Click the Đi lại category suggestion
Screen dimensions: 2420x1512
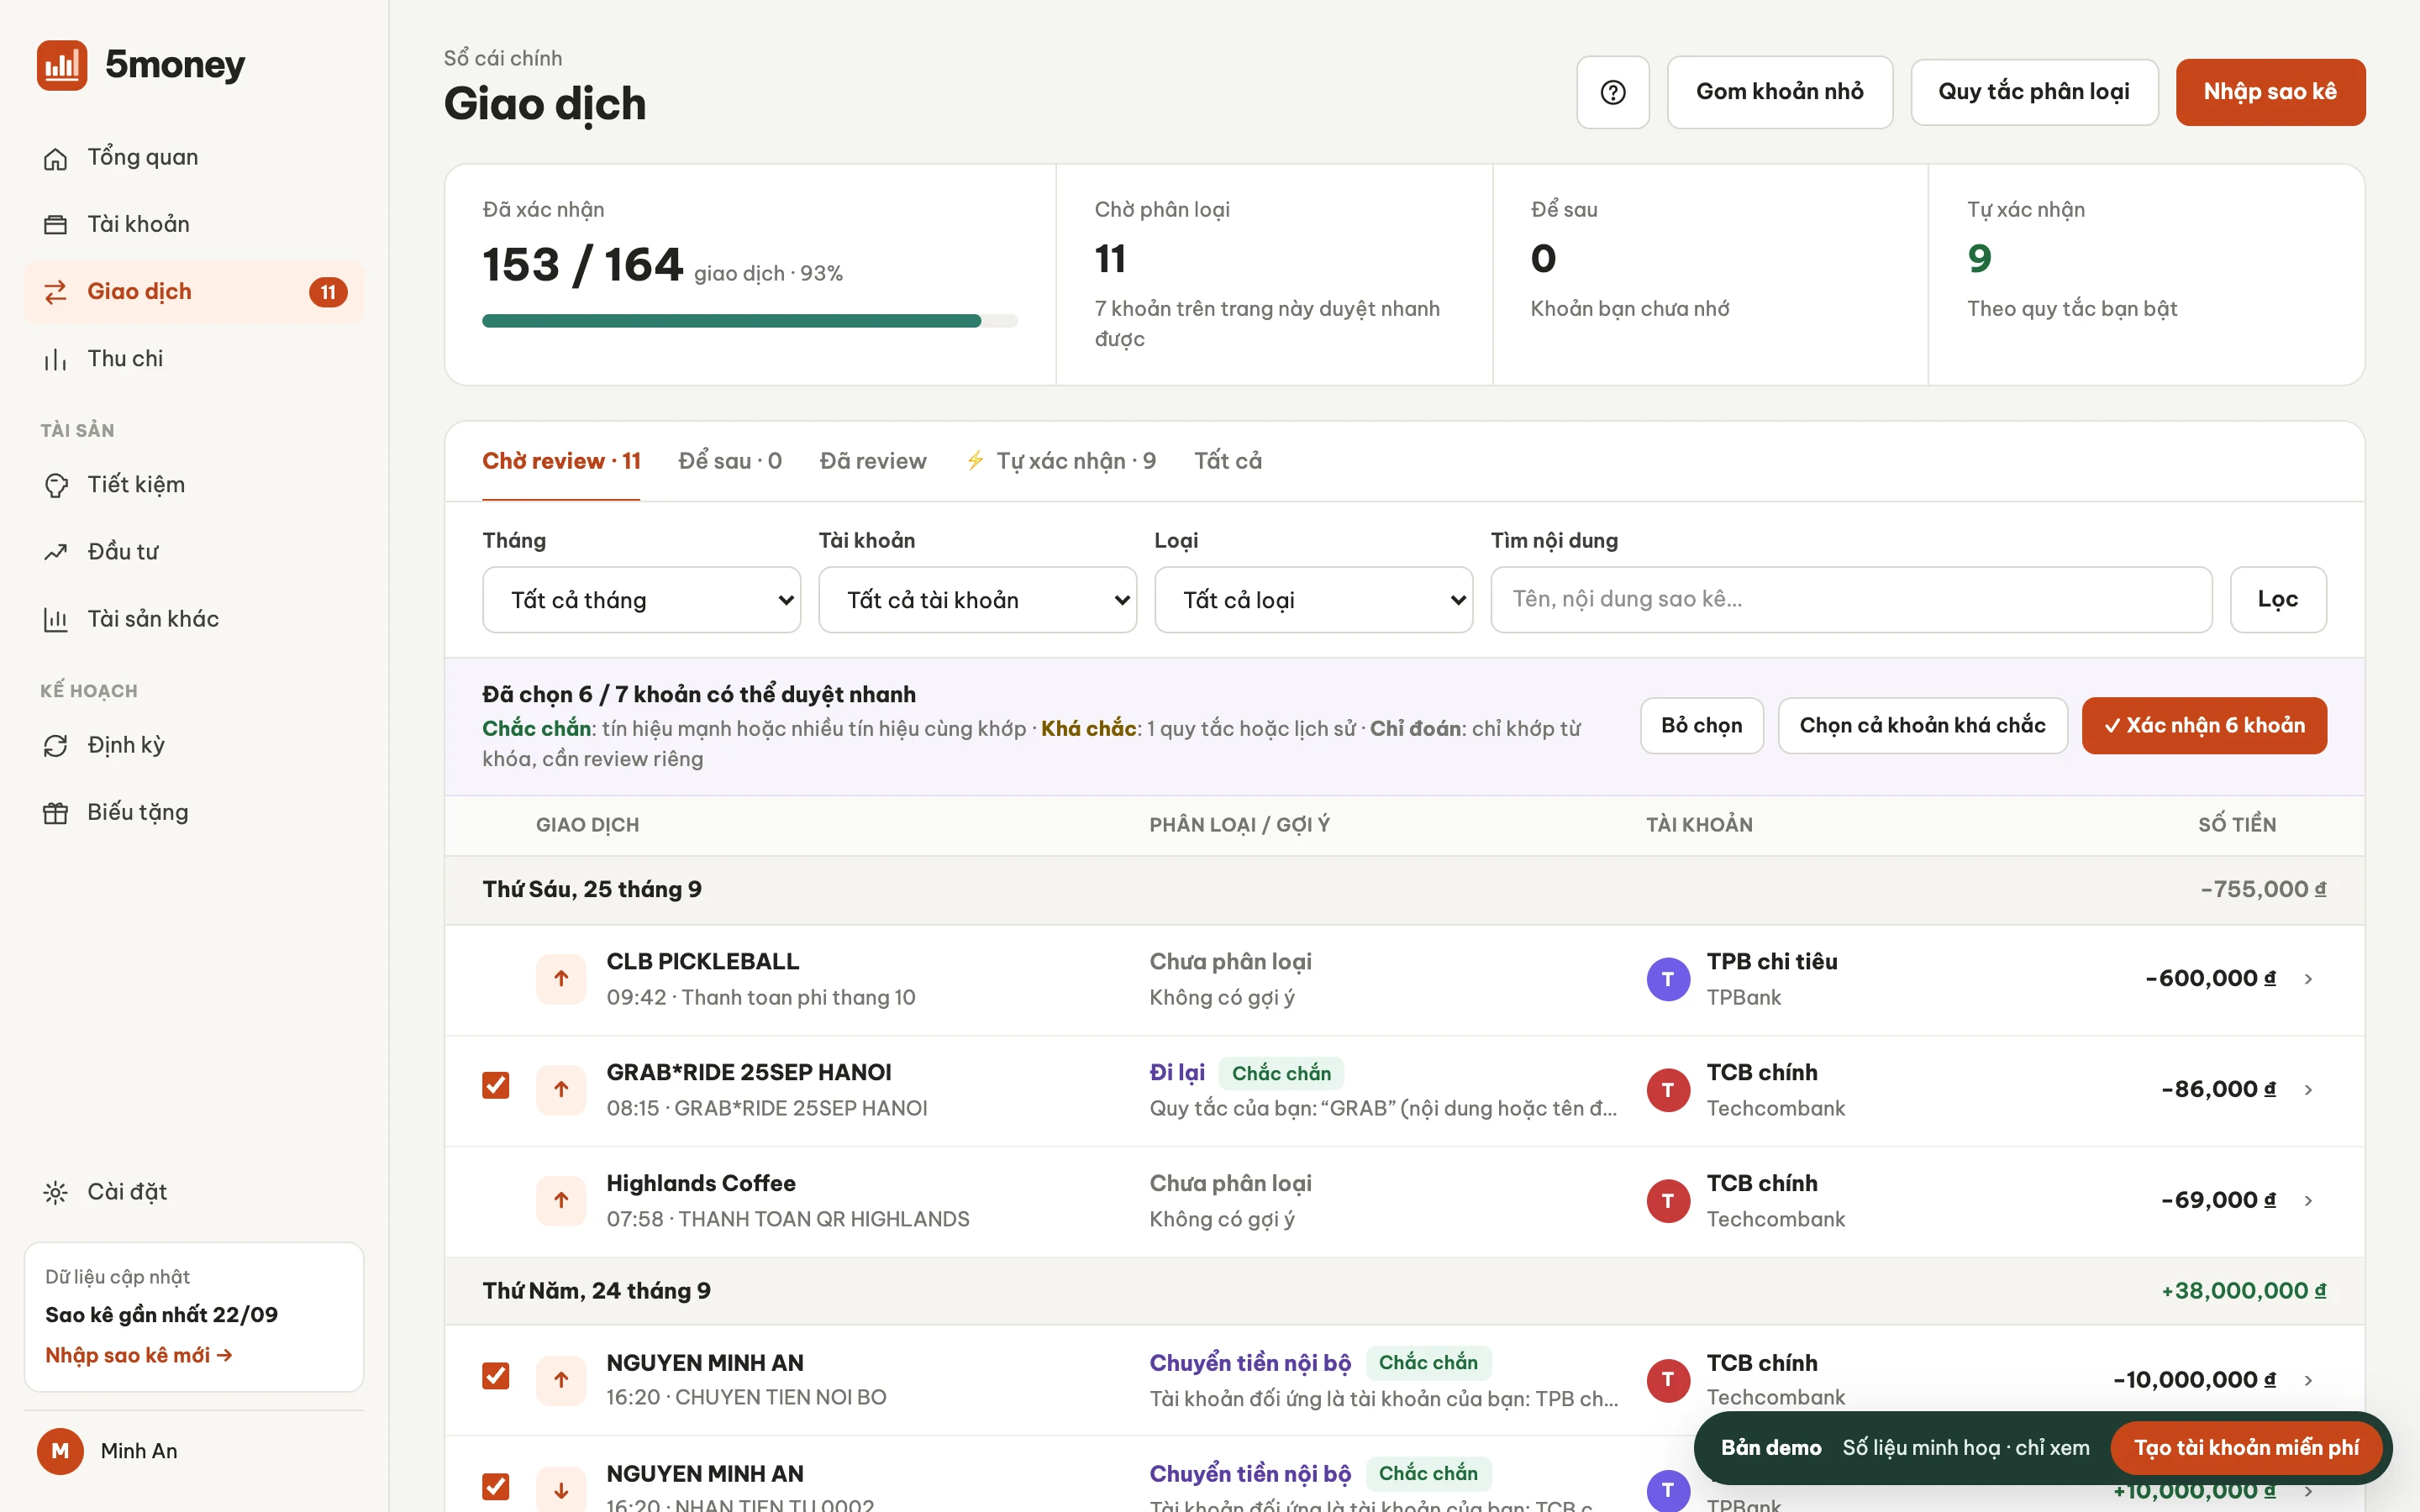(1177, 1073)
